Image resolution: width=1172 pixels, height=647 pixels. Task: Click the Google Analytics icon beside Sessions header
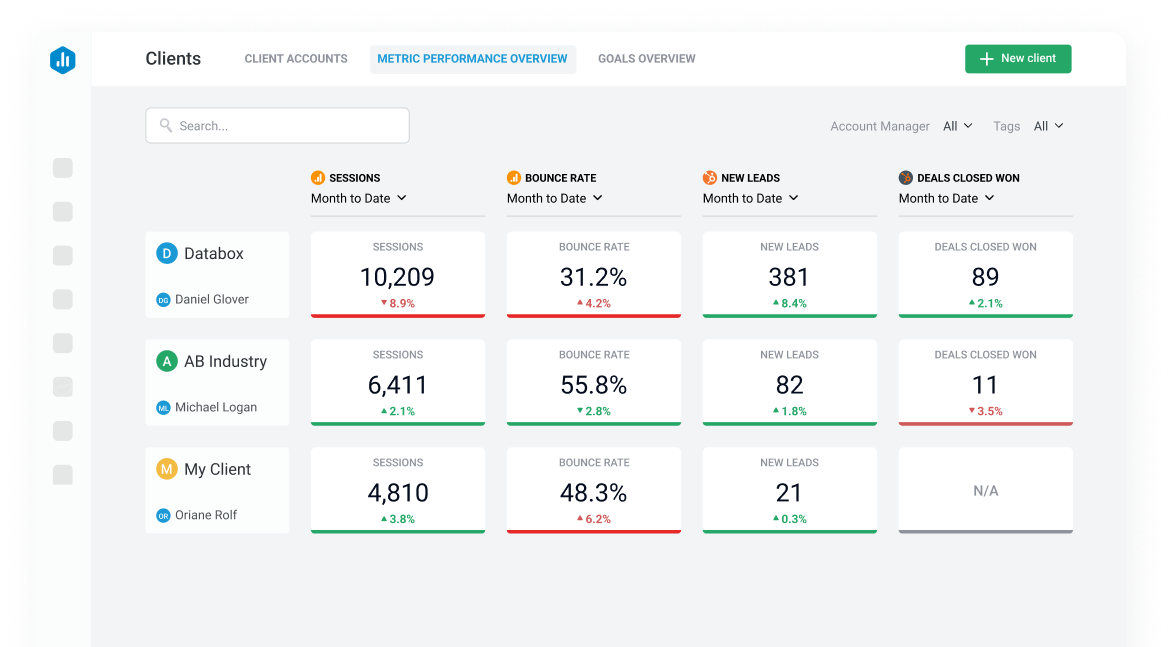click(x=318, y=178)
